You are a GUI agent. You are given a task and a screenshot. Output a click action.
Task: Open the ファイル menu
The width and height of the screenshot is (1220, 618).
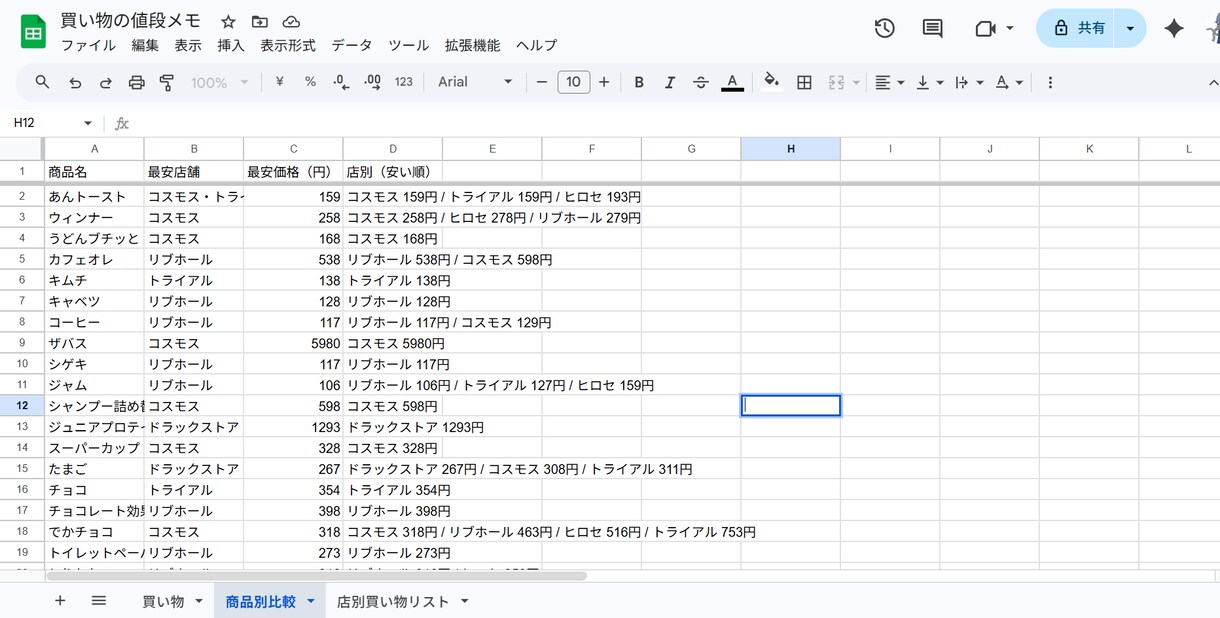(88, 45)
